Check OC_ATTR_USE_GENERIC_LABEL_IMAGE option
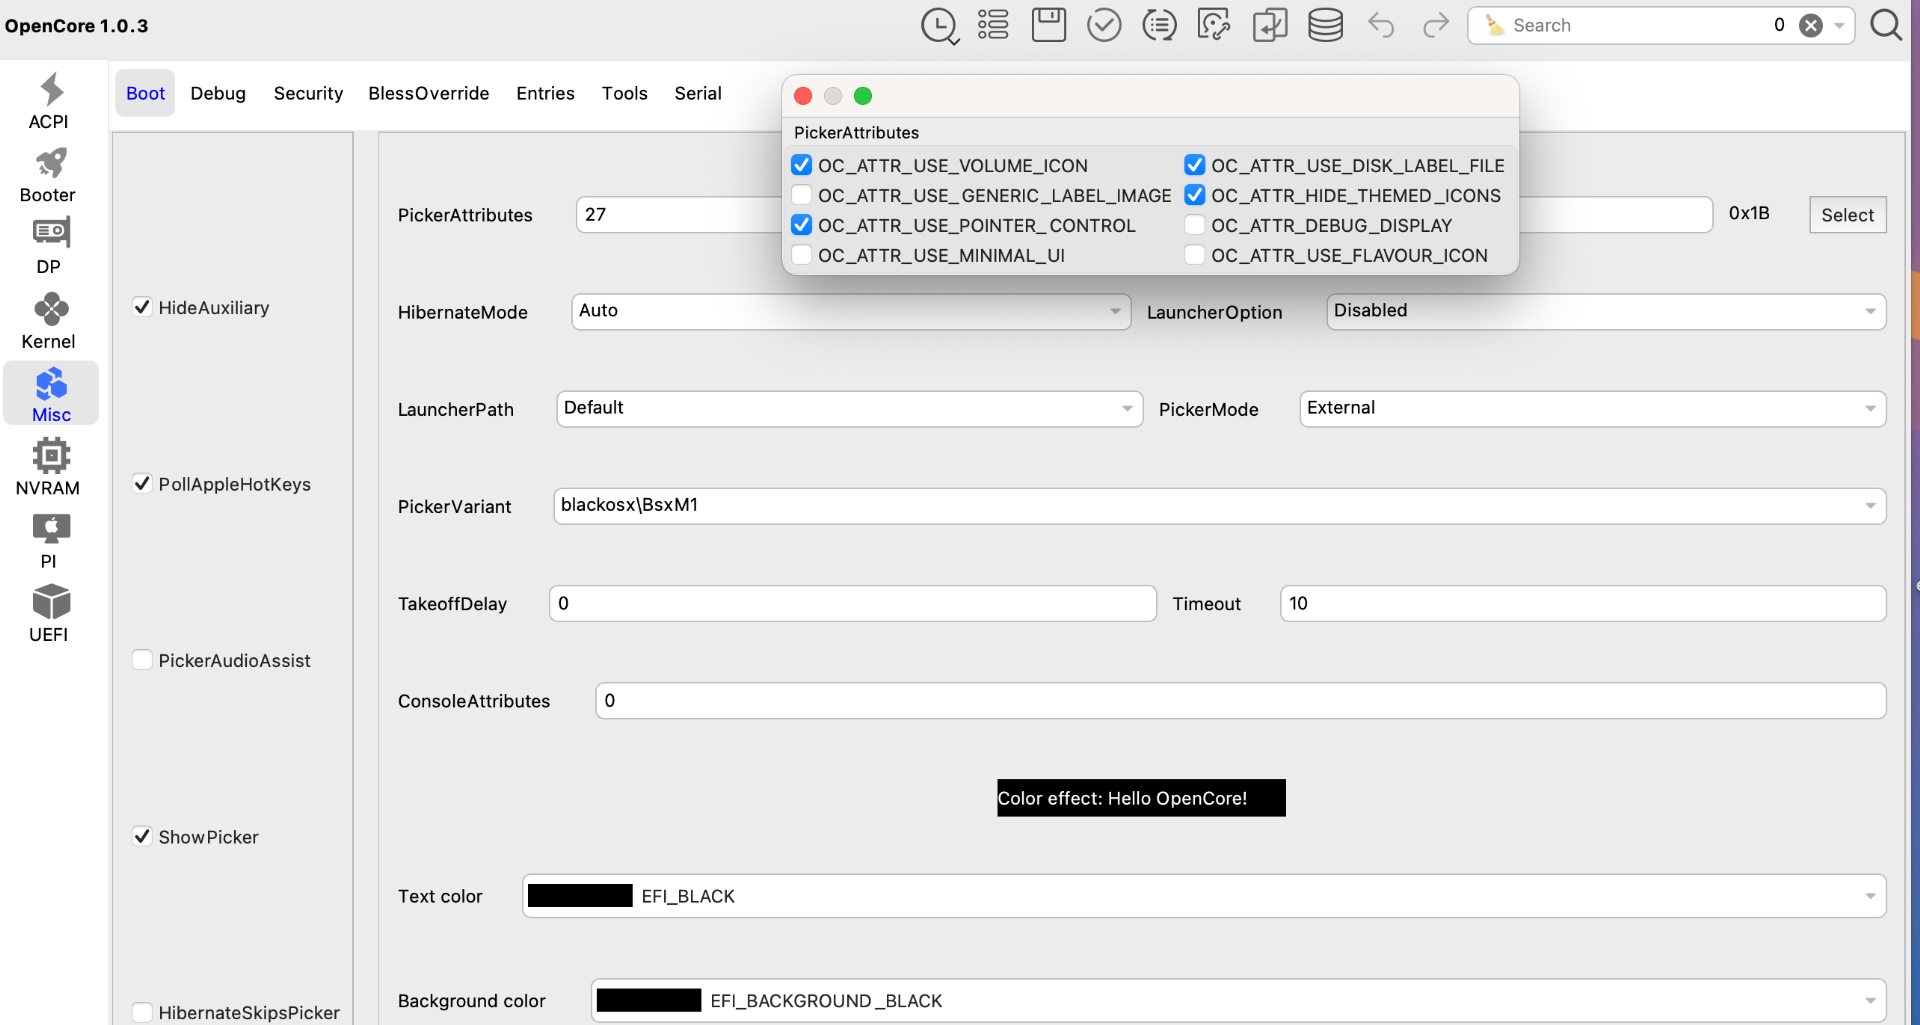 point(802,195)
